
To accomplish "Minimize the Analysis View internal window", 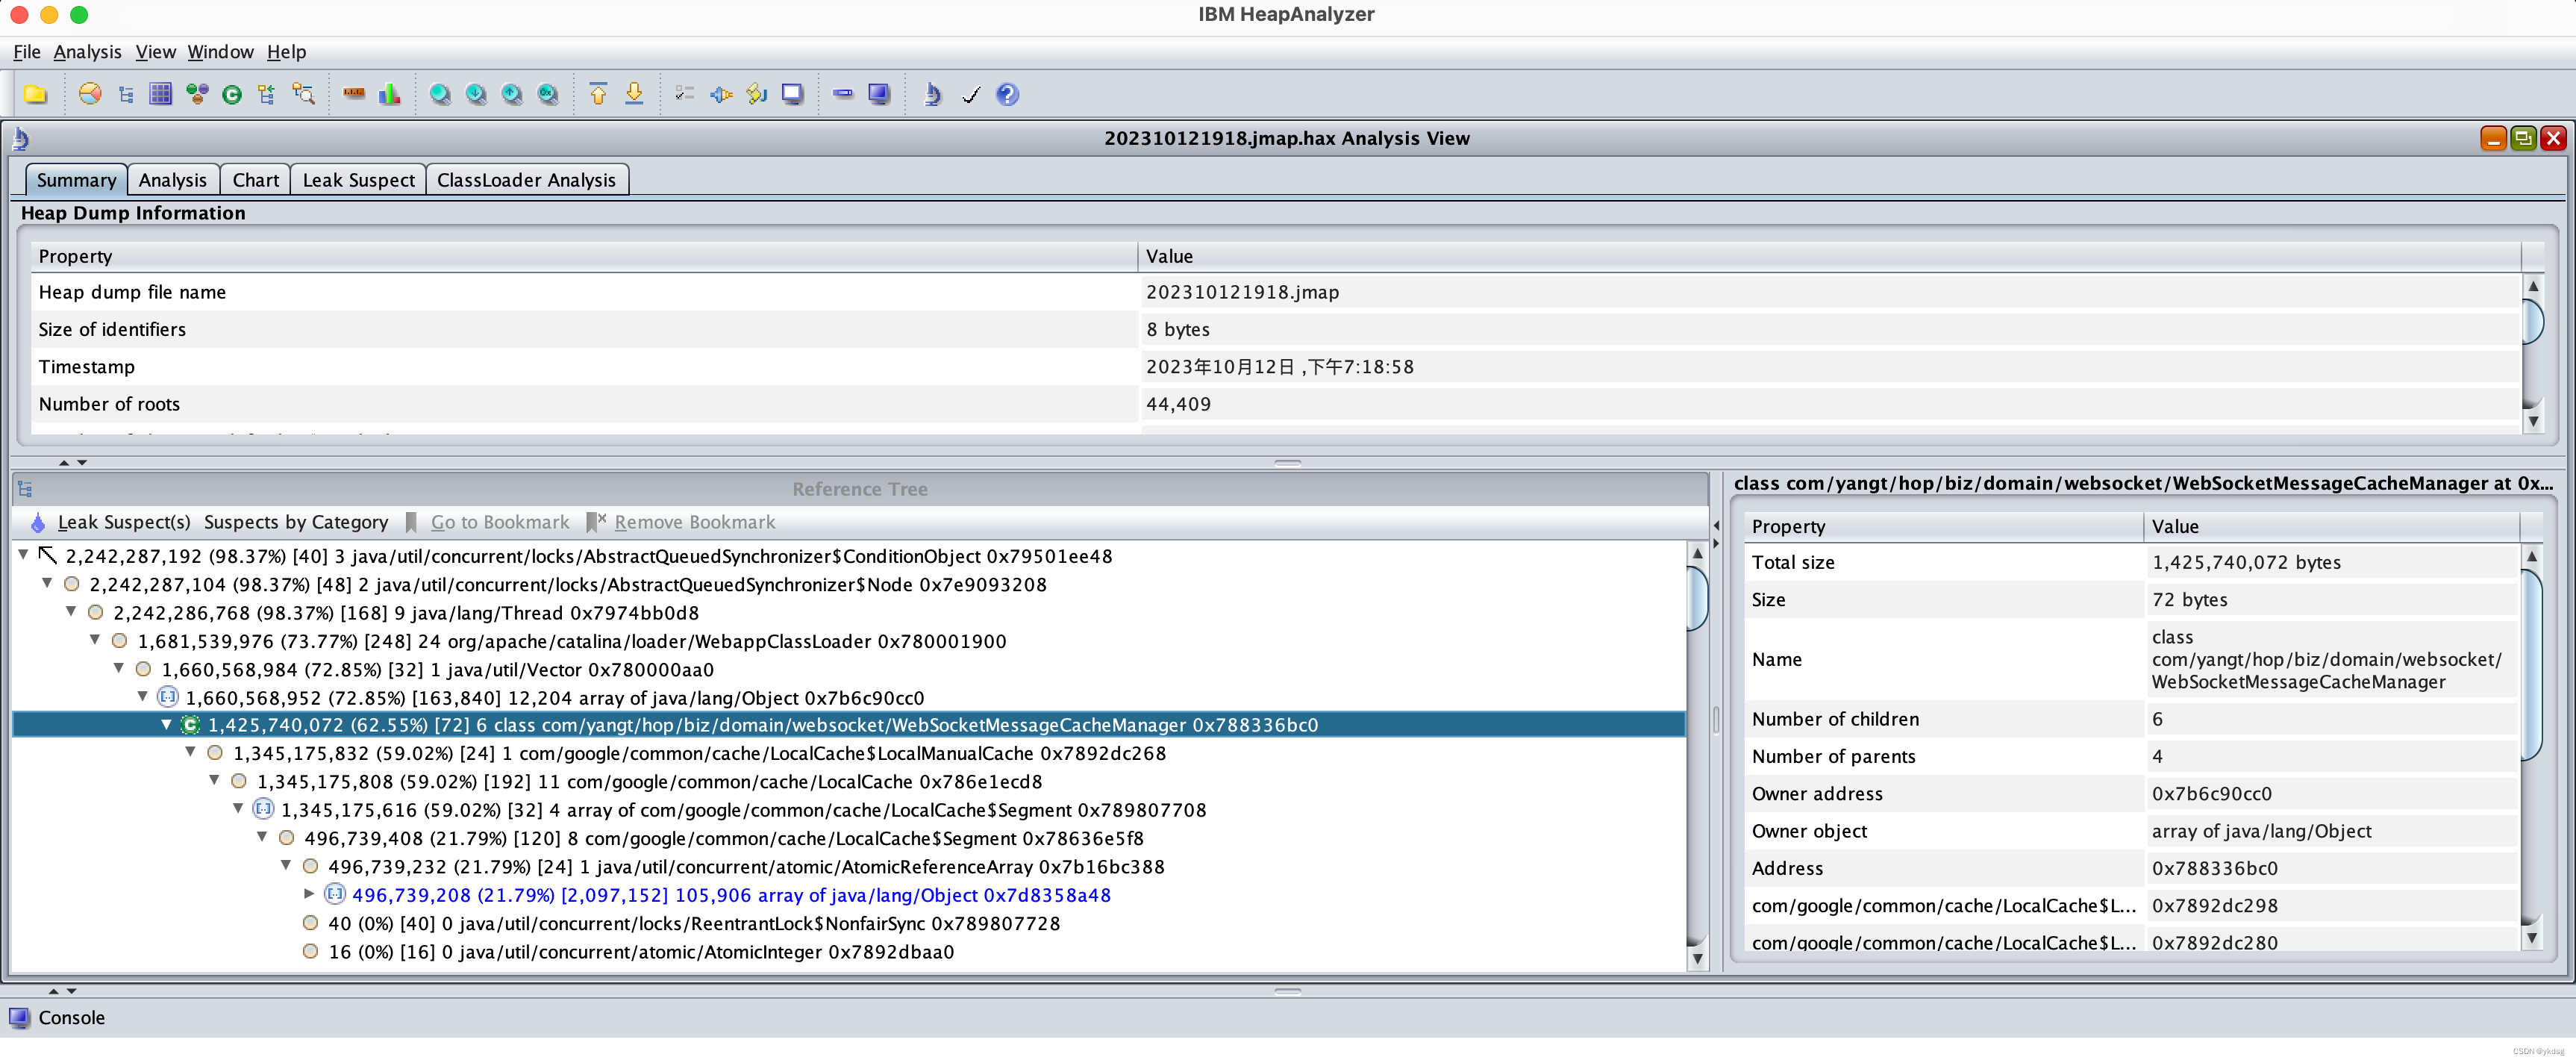I will click(x=2493, y=138).
